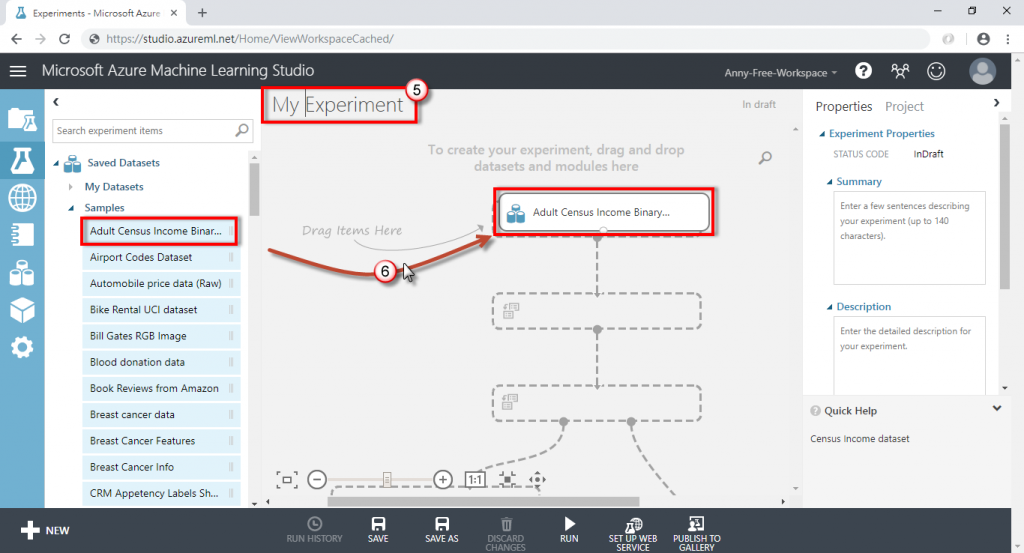
Task: Select CRM Appetency Labels dataset
Action: [x=161, y=493]
